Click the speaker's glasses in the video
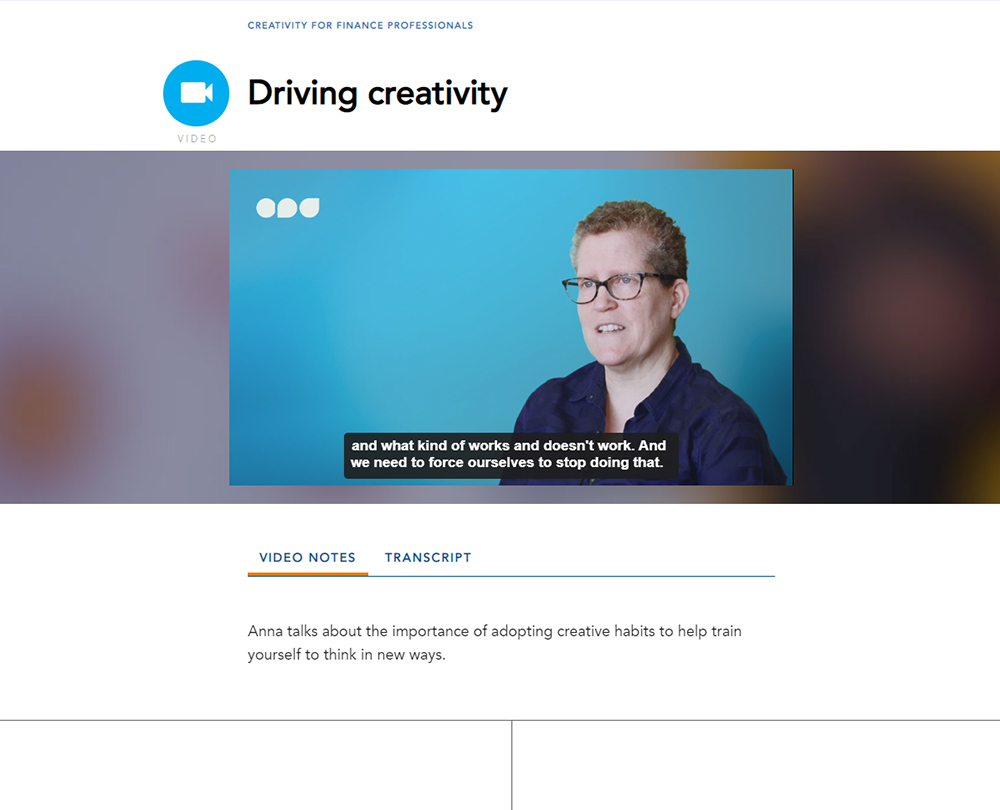1000x810 pixels. click(614, 287)
